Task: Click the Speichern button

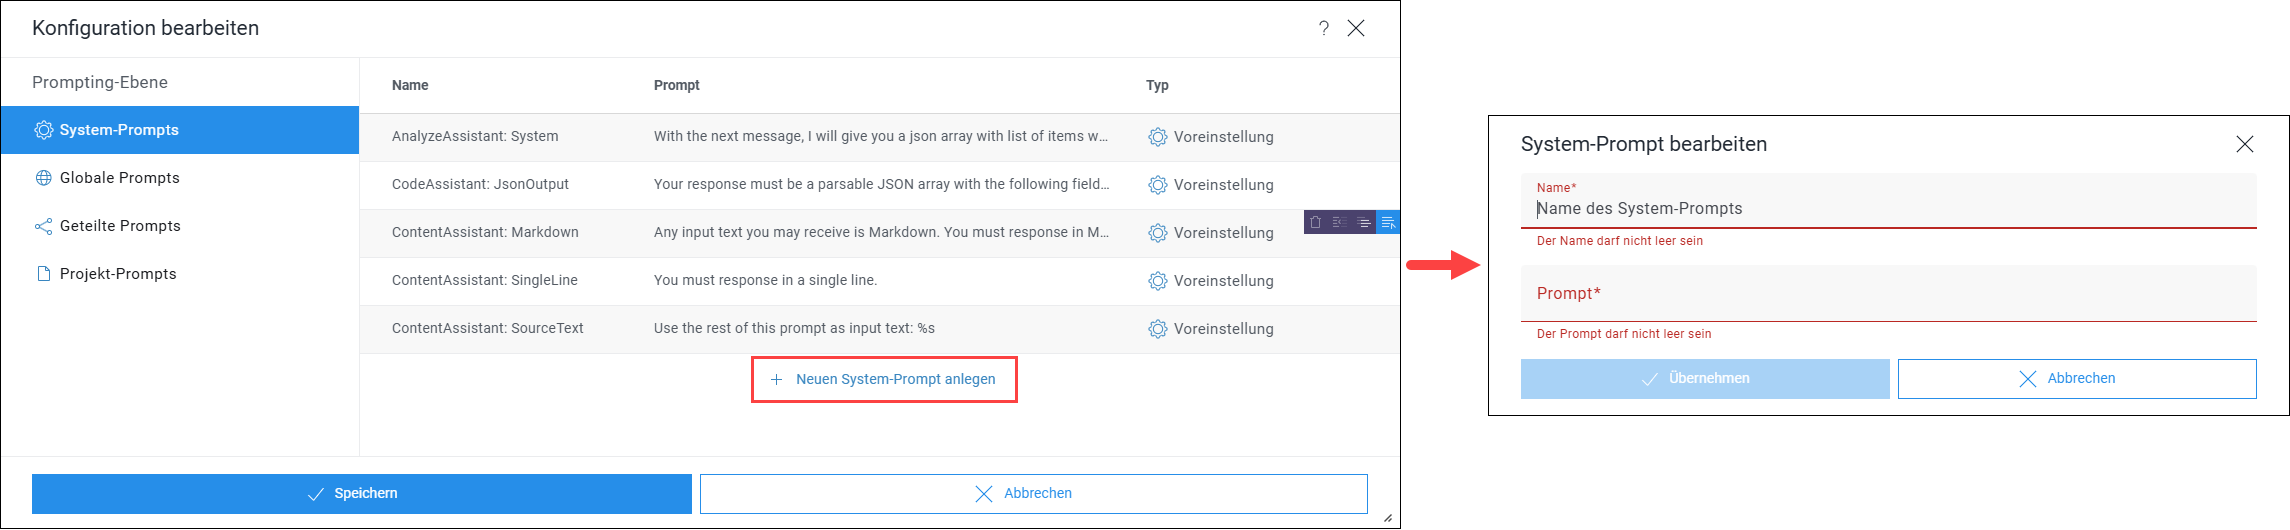Action: 362,494
